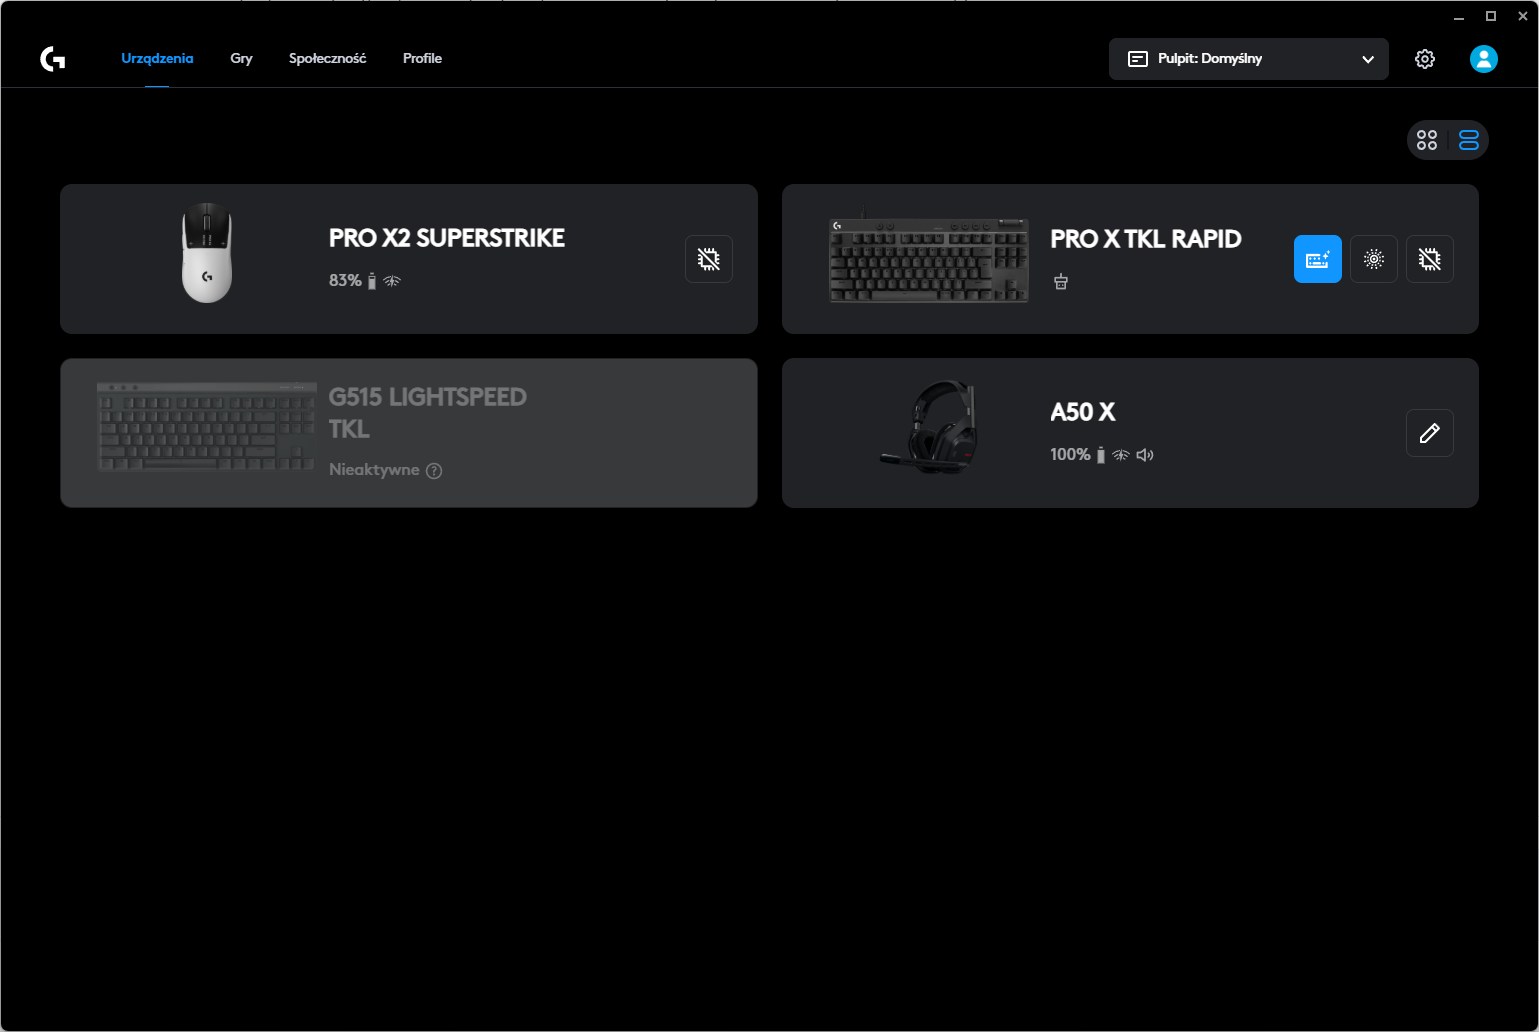Go to the Gry tab
1539x1032 pixels.
(241, 59)
